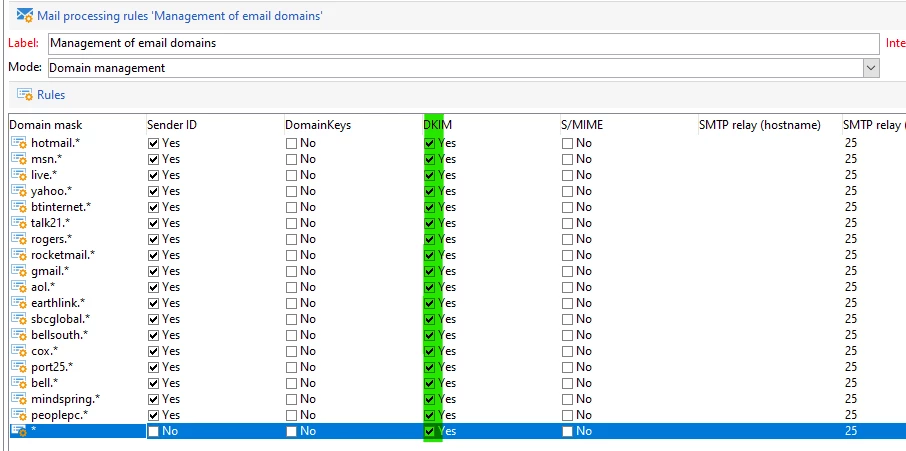Click the Domain mask column header
Screen dimensions: 906x451
tap(46, 125)
